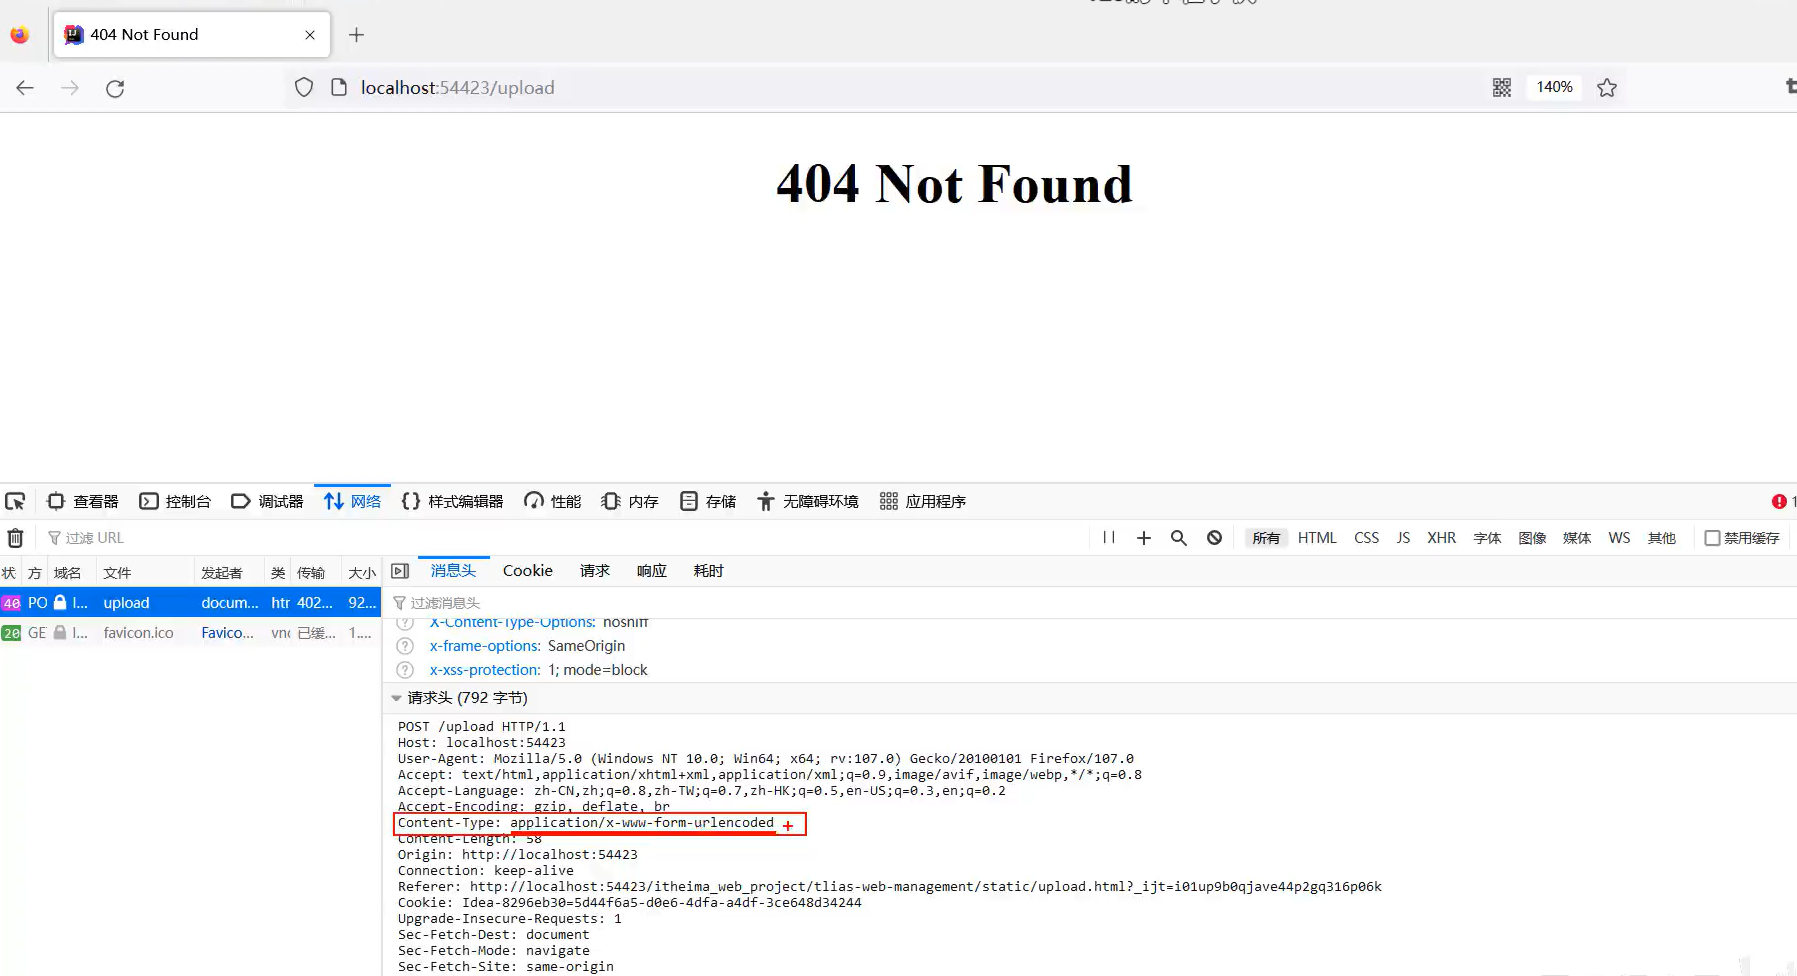Click the x-frame-options header name
The height and width of the screenshot is (976, 1797).
pyautogui.click(x=485, y=646)
